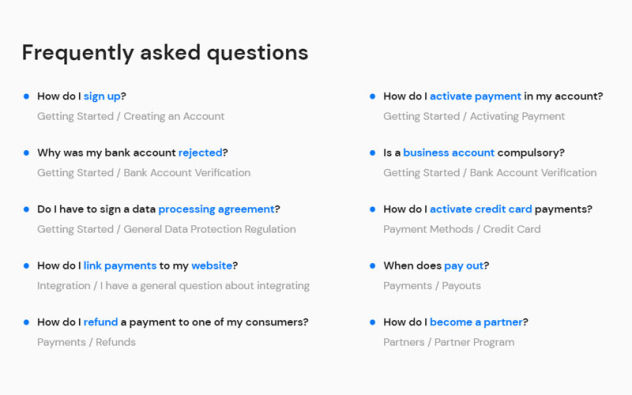The height and width of the screenshot is (395, 632).
Task: Open 'How do I activate payment' question
Action: click(x=493, y=96)
